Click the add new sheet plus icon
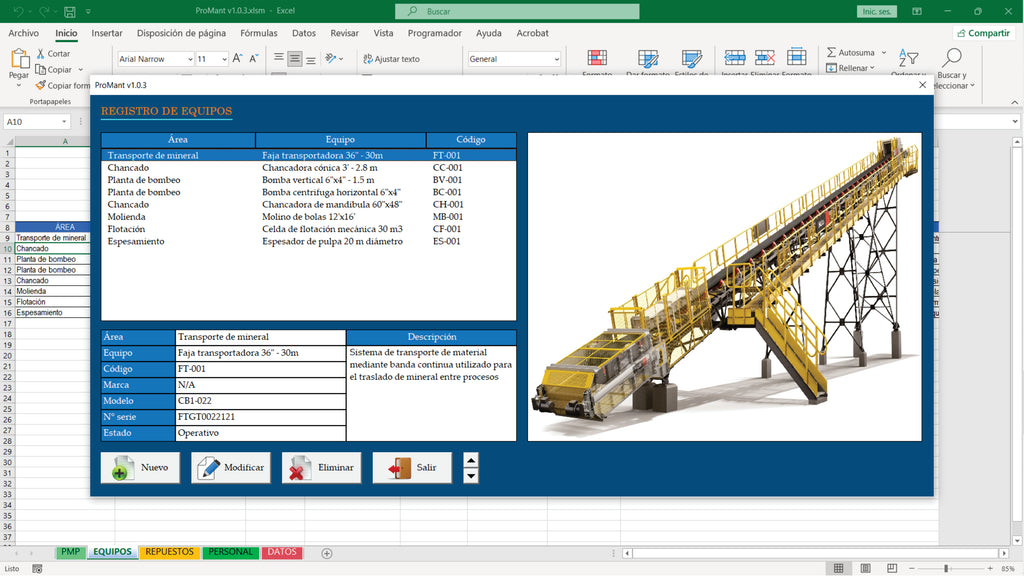 (327, 553)
